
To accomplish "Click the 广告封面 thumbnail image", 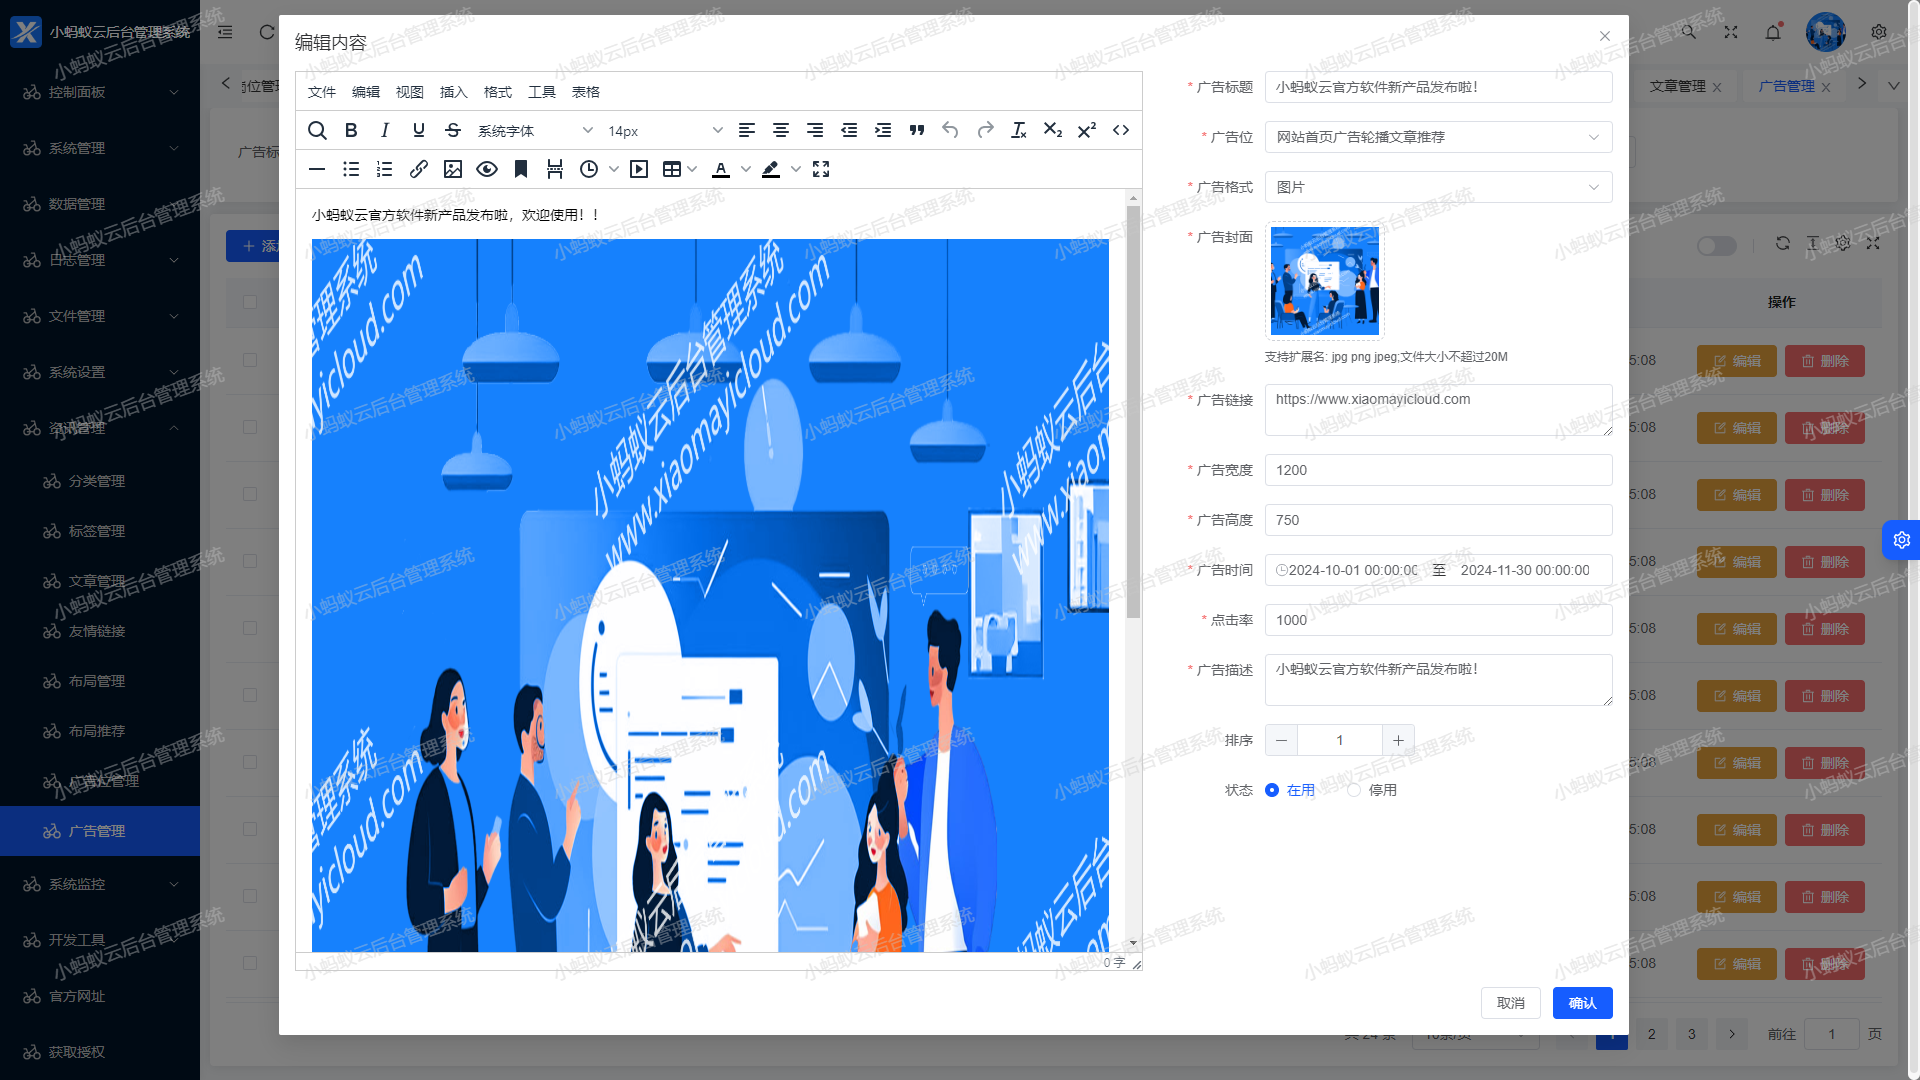I will (1324, 281).
